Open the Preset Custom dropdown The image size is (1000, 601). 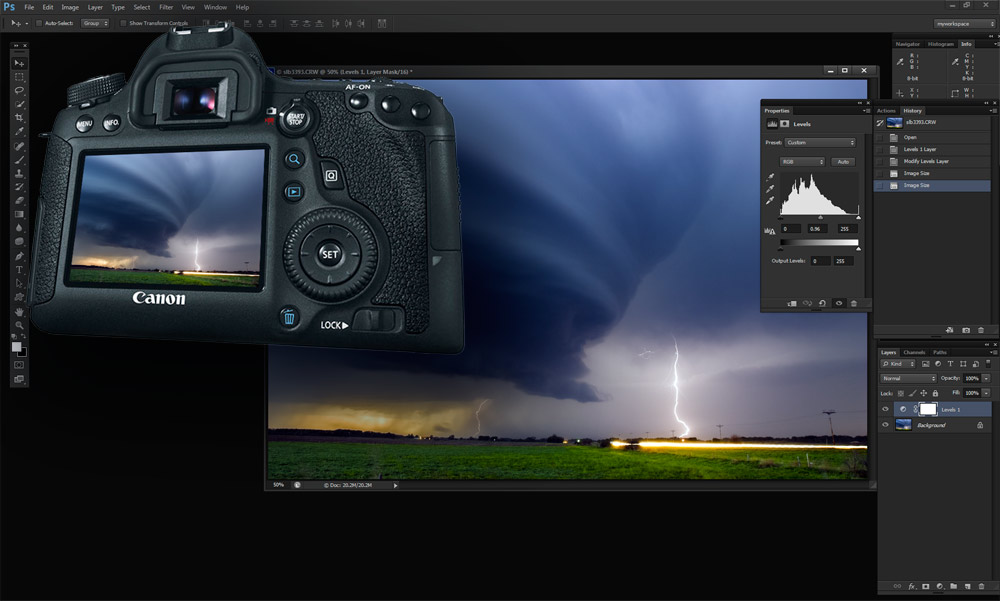pos(820,142)
